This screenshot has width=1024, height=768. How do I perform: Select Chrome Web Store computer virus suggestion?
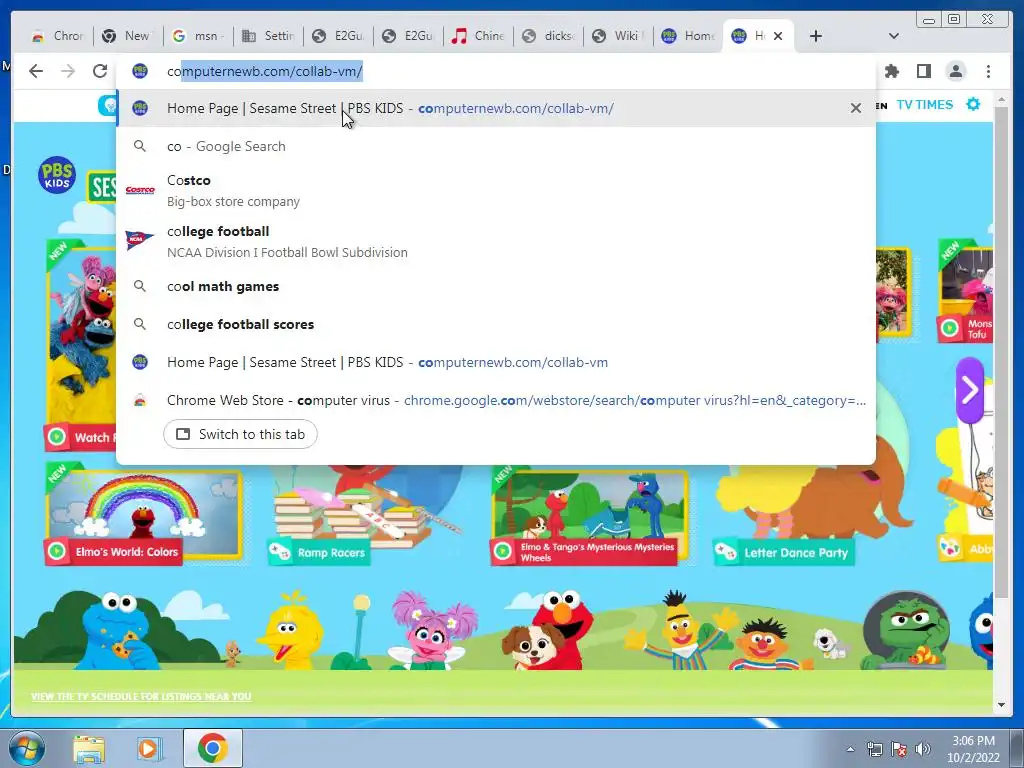(496, 400)
